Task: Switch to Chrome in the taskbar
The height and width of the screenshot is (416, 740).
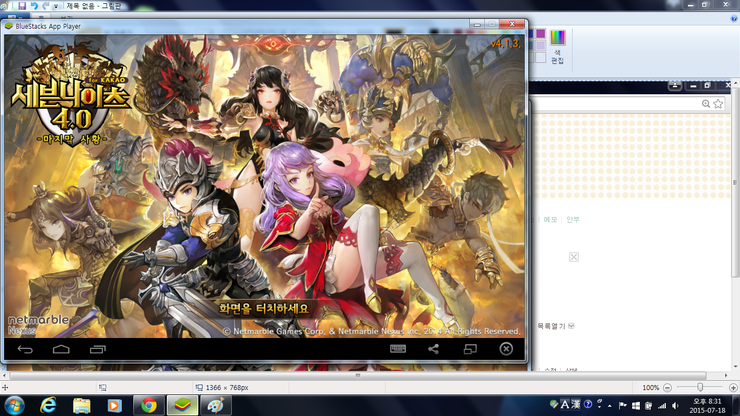Action: pos(149,406)
